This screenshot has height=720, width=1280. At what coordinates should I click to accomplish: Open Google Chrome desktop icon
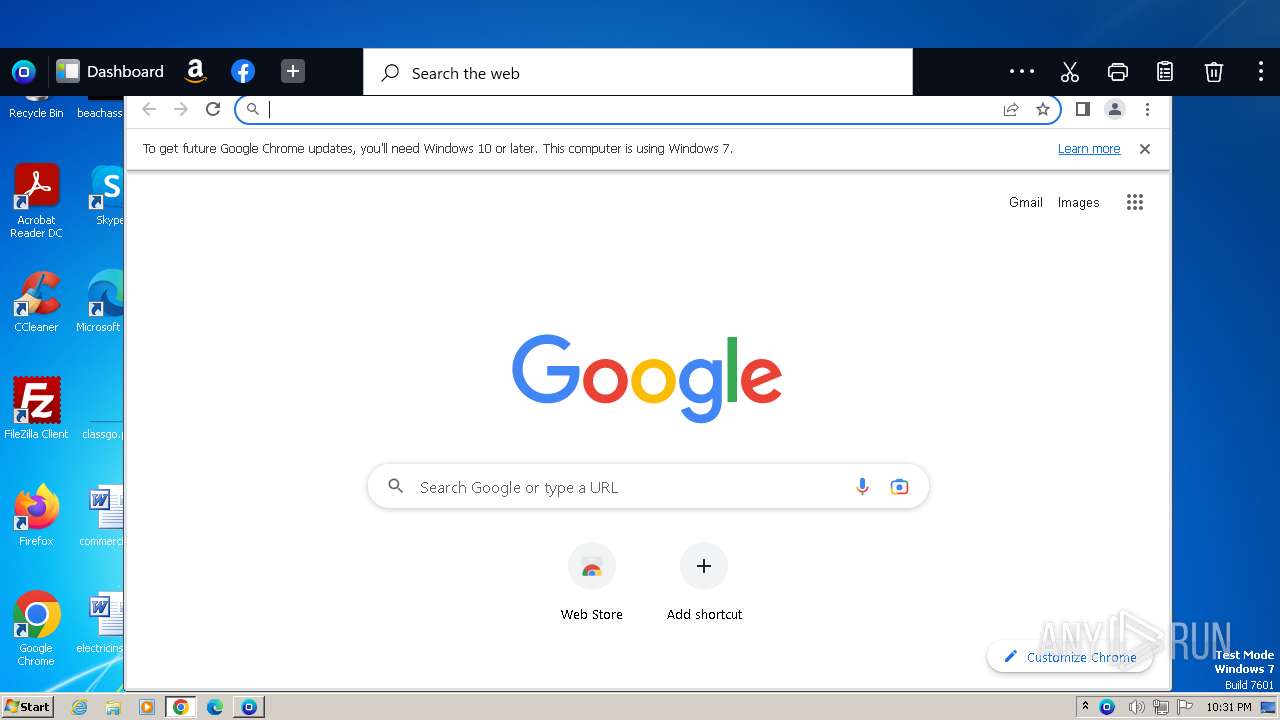click(36, 628)
